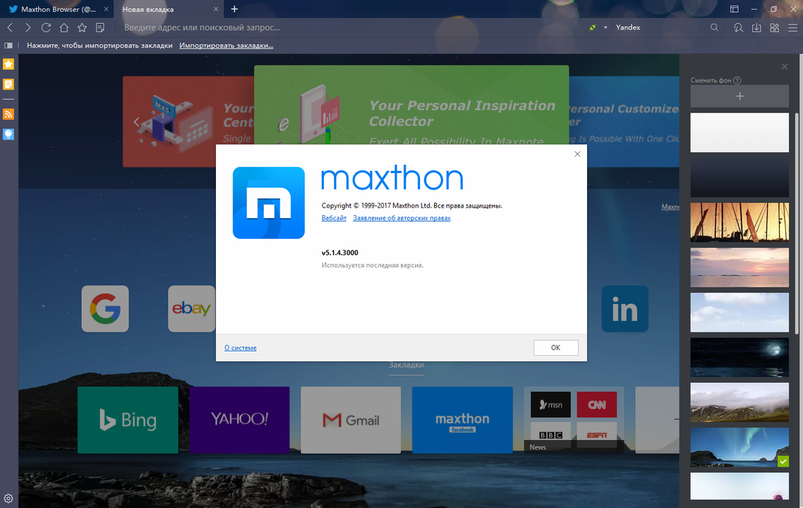Expand the search engine dropdown arrow
Viewport: 803px width, 508px height.
(605, 28)
